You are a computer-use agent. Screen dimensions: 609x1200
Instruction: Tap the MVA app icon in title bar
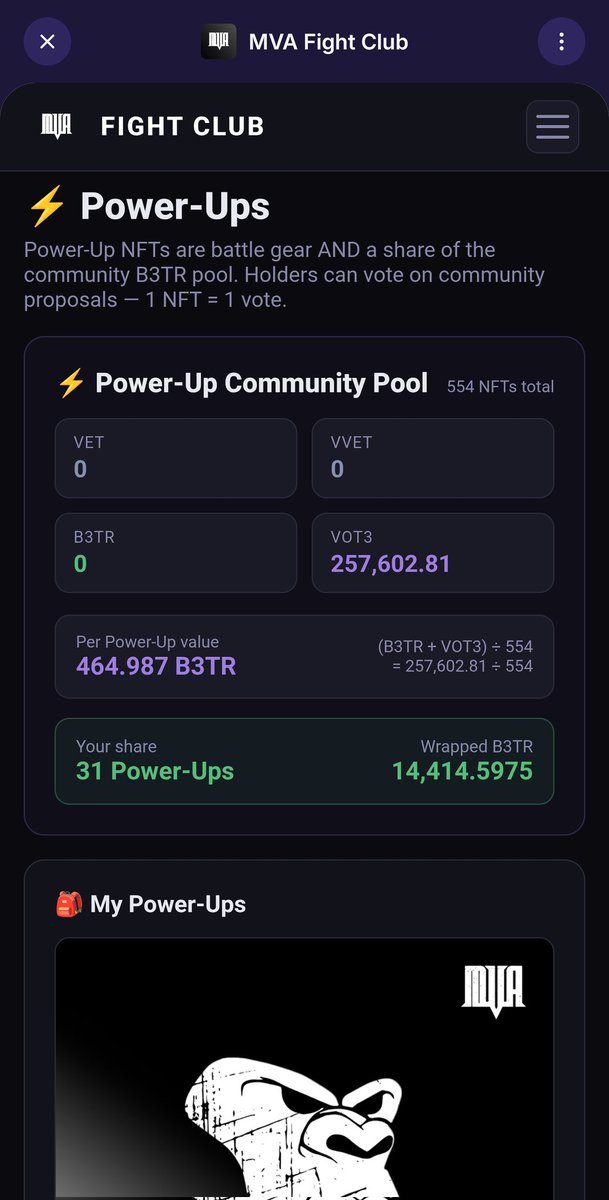point(218,42)
